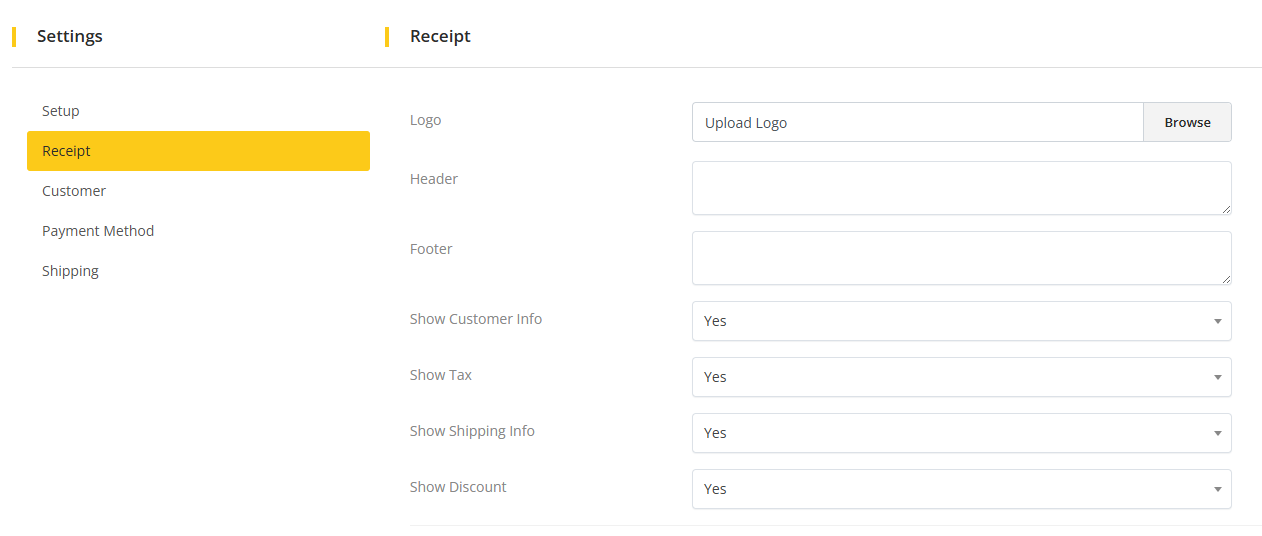The height and width of the screenshot is (536, 1262).
Task: Click the Upload Logo file field
Action: coord(917,122)
